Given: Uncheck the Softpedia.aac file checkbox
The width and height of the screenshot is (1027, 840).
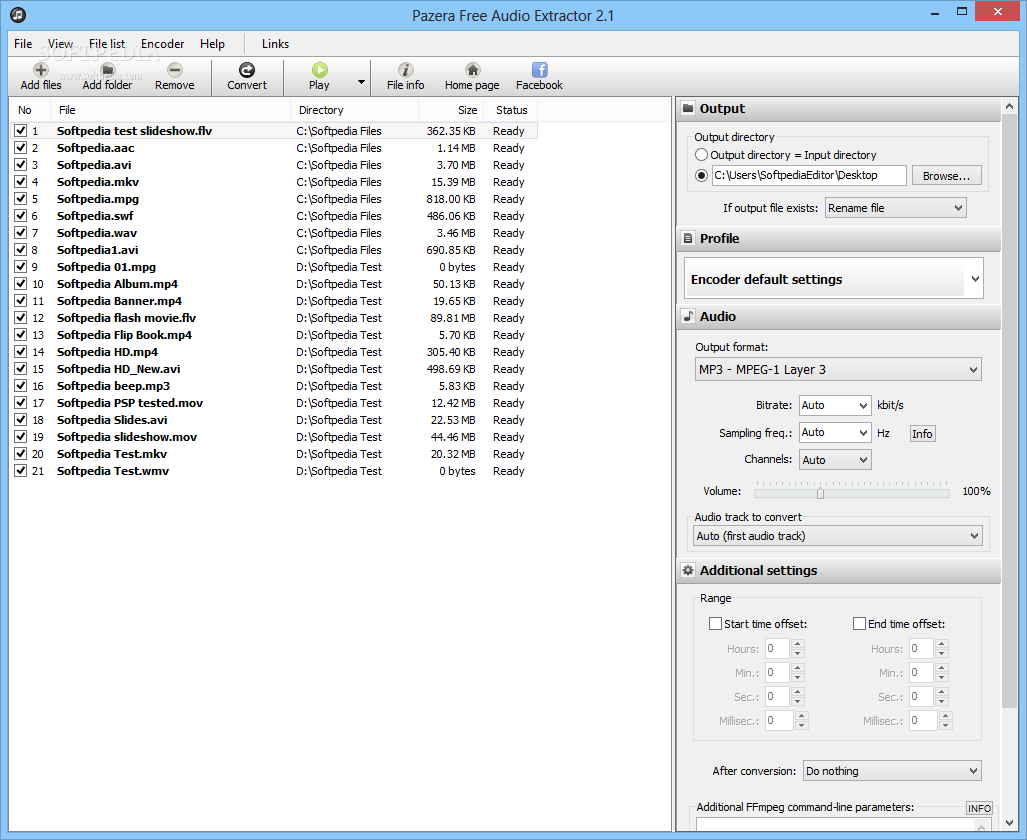Looking at the screenshot, I should pos(20,147).
